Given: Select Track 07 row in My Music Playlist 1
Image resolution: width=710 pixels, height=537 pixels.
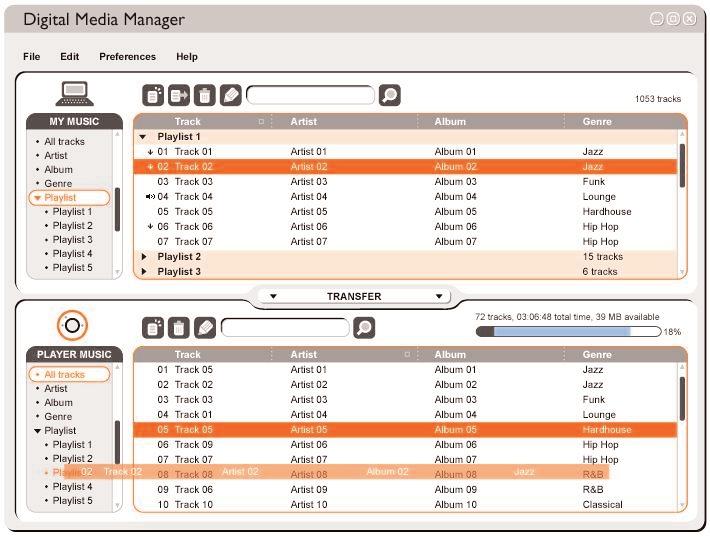Looking at the screenshot, I should coord(405,241).
